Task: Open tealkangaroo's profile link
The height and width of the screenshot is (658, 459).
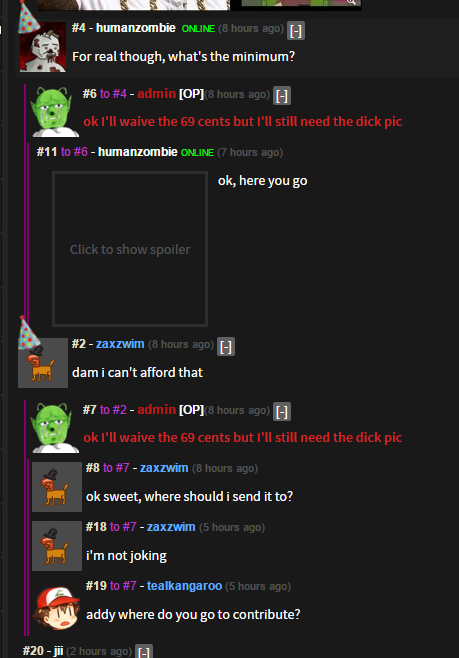Action: pos(184,586)
